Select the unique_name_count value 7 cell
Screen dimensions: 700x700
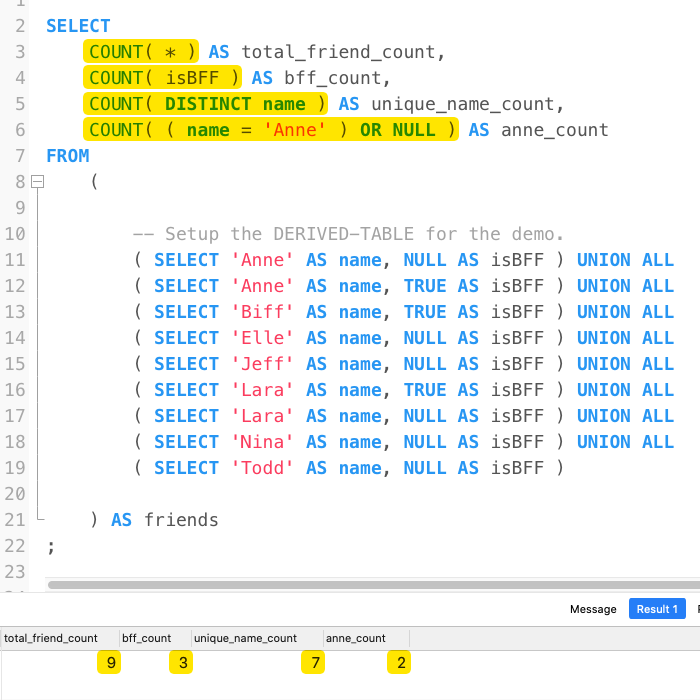pos(313,662)
